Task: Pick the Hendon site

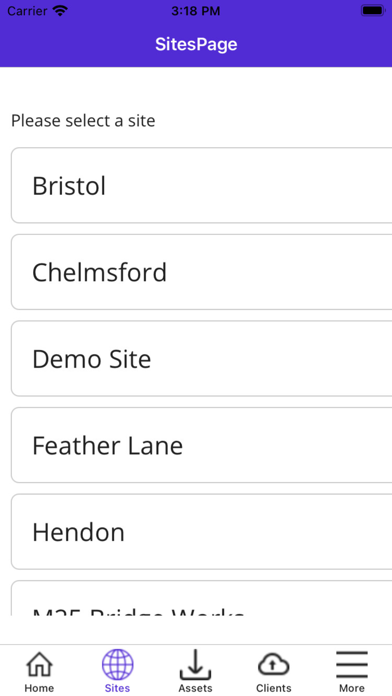Action: click(x=202, y=531)
